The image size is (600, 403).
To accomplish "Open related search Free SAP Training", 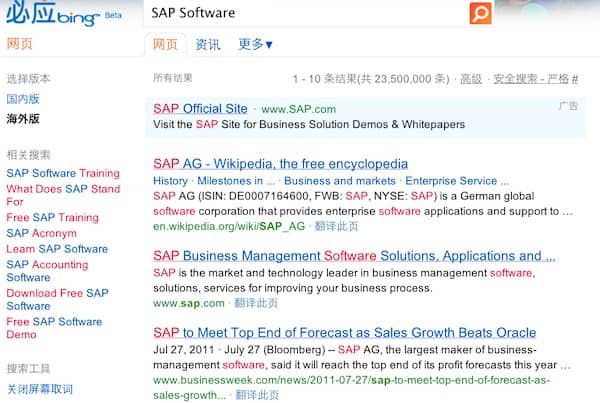I will (52, 217).
